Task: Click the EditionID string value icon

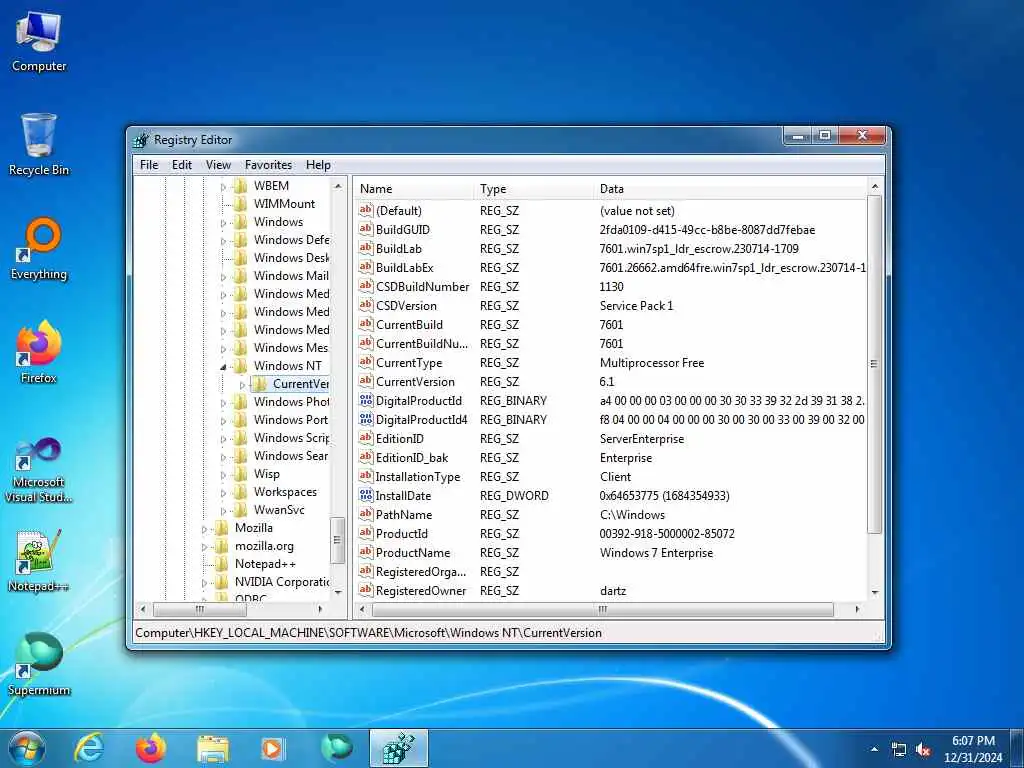Action: tap(366, 438)
